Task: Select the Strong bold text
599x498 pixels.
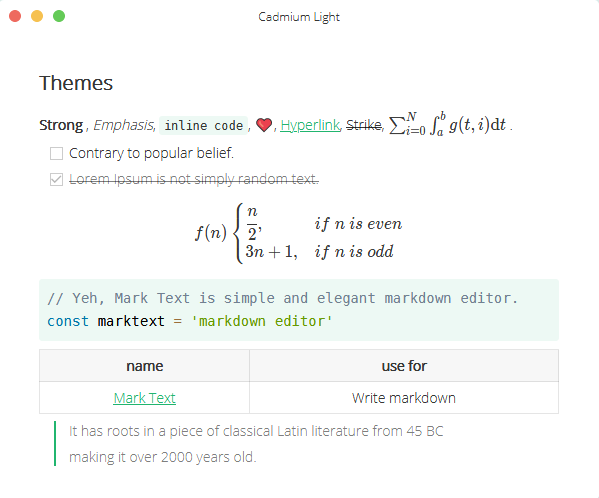Action: 61,125
